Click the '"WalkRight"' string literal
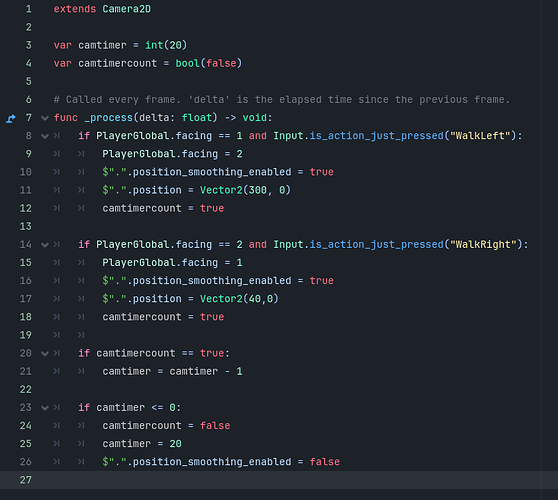The image size is (558, 500). click(x=483, y=244)
